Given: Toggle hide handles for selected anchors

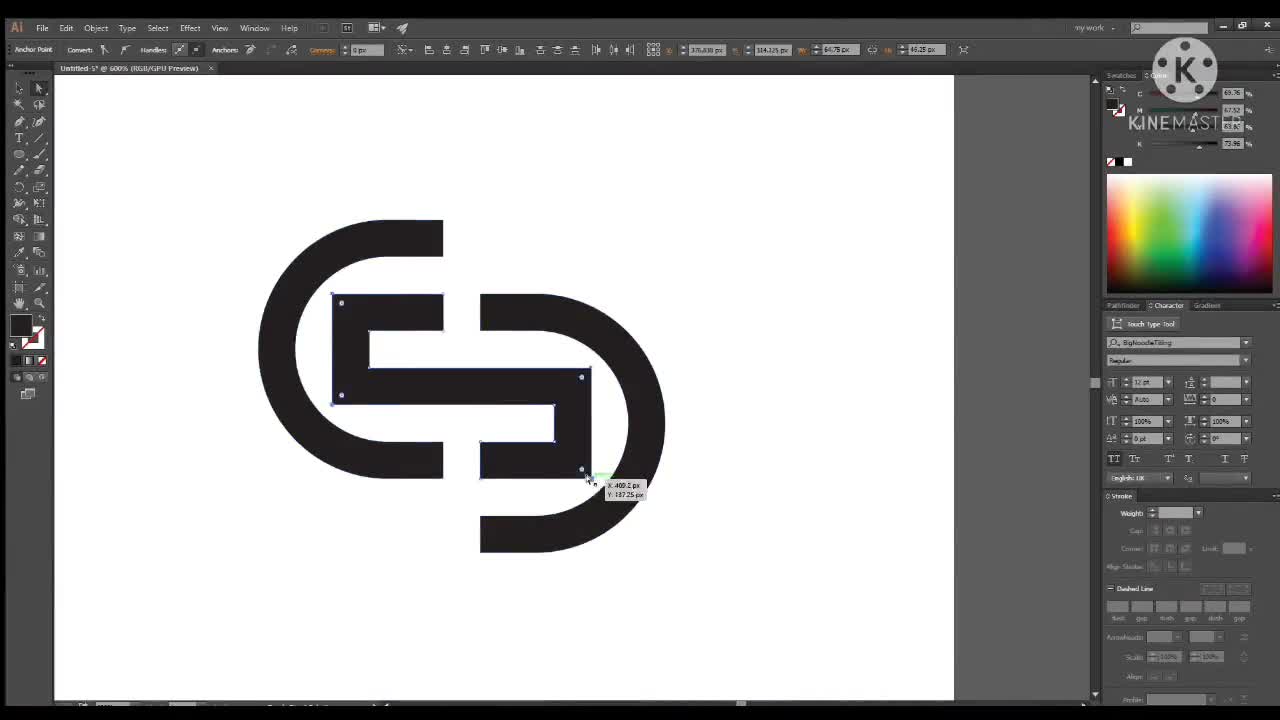Looking at the screenshot, I should pyautogui.click(x=195, y=49).
